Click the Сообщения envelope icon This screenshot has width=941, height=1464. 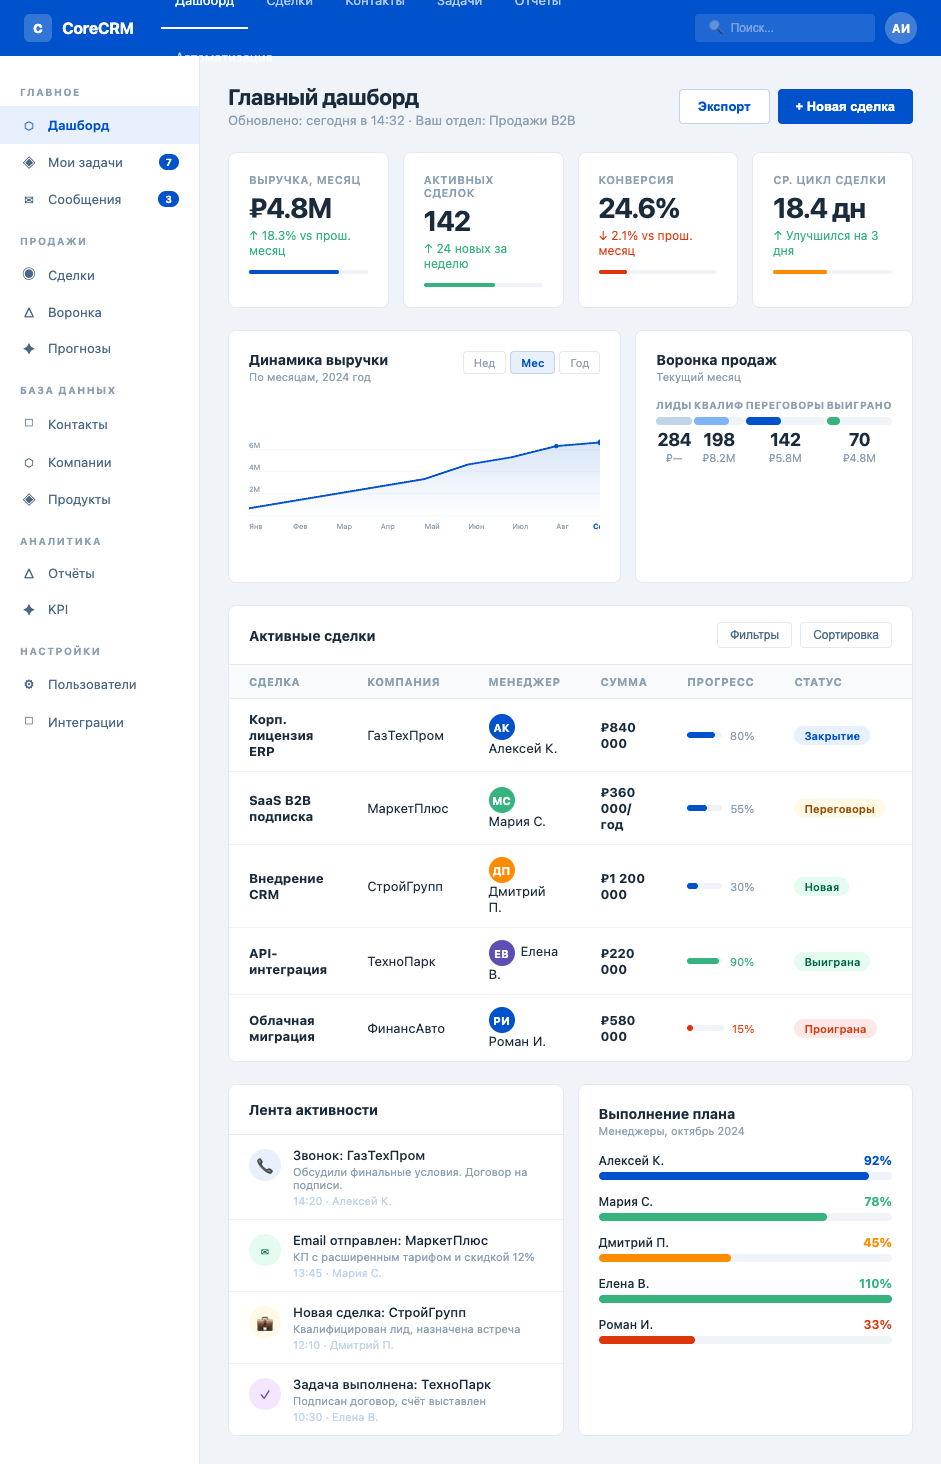tap(29, 200)
